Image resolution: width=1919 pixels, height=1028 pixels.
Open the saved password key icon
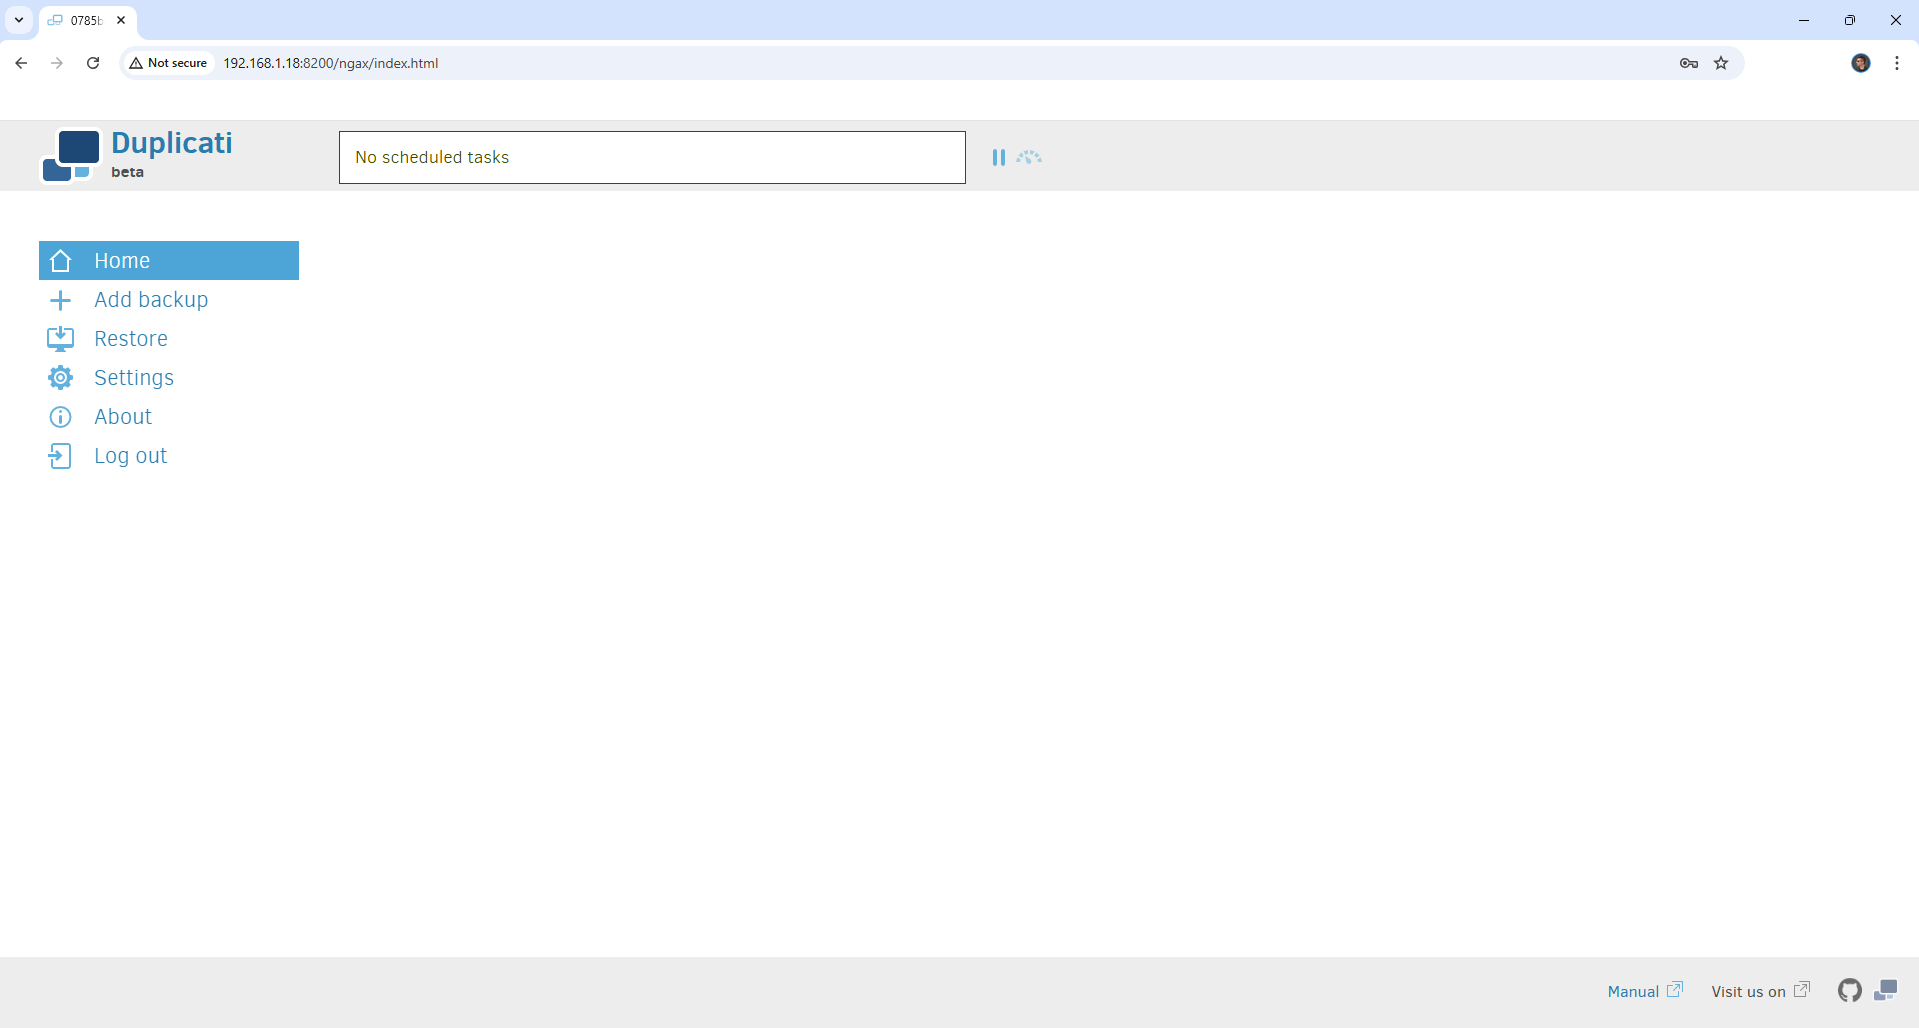point(1689,63)
